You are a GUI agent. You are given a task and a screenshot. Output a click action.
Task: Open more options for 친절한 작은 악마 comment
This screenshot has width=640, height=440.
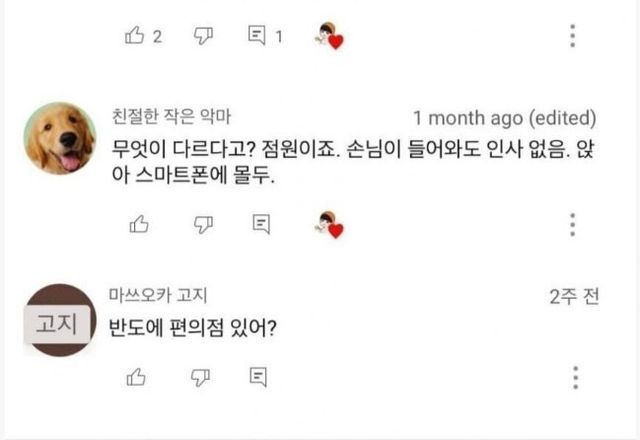click(x=573, y=224)
